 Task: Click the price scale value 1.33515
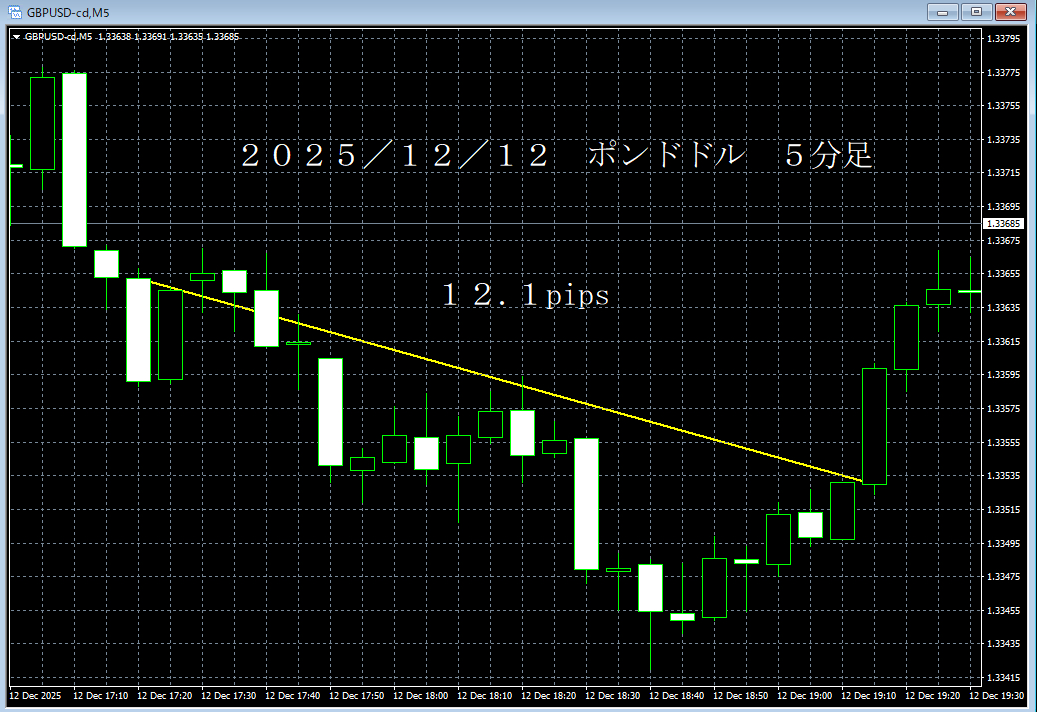[1003, 510]
